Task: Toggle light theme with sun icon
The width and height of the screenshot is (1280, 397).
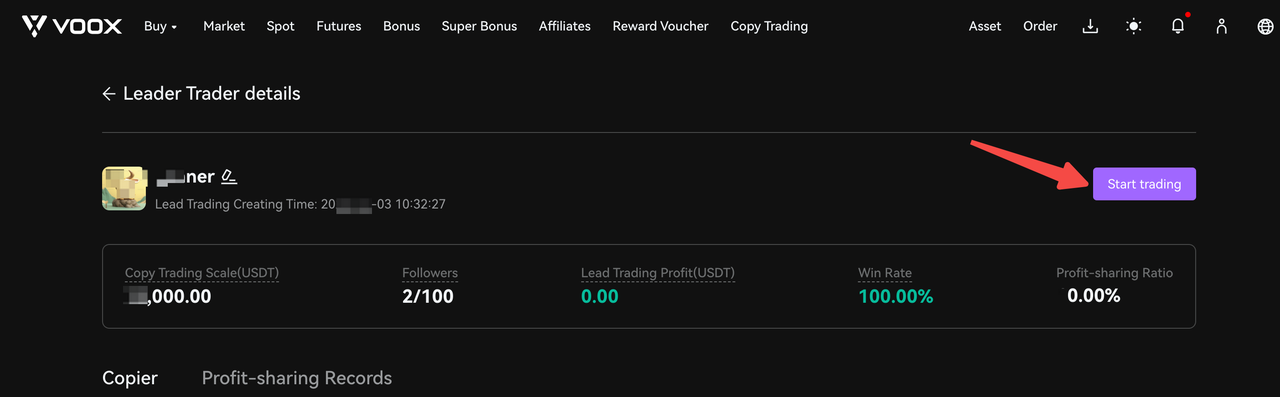Action: pos(1133,26)
